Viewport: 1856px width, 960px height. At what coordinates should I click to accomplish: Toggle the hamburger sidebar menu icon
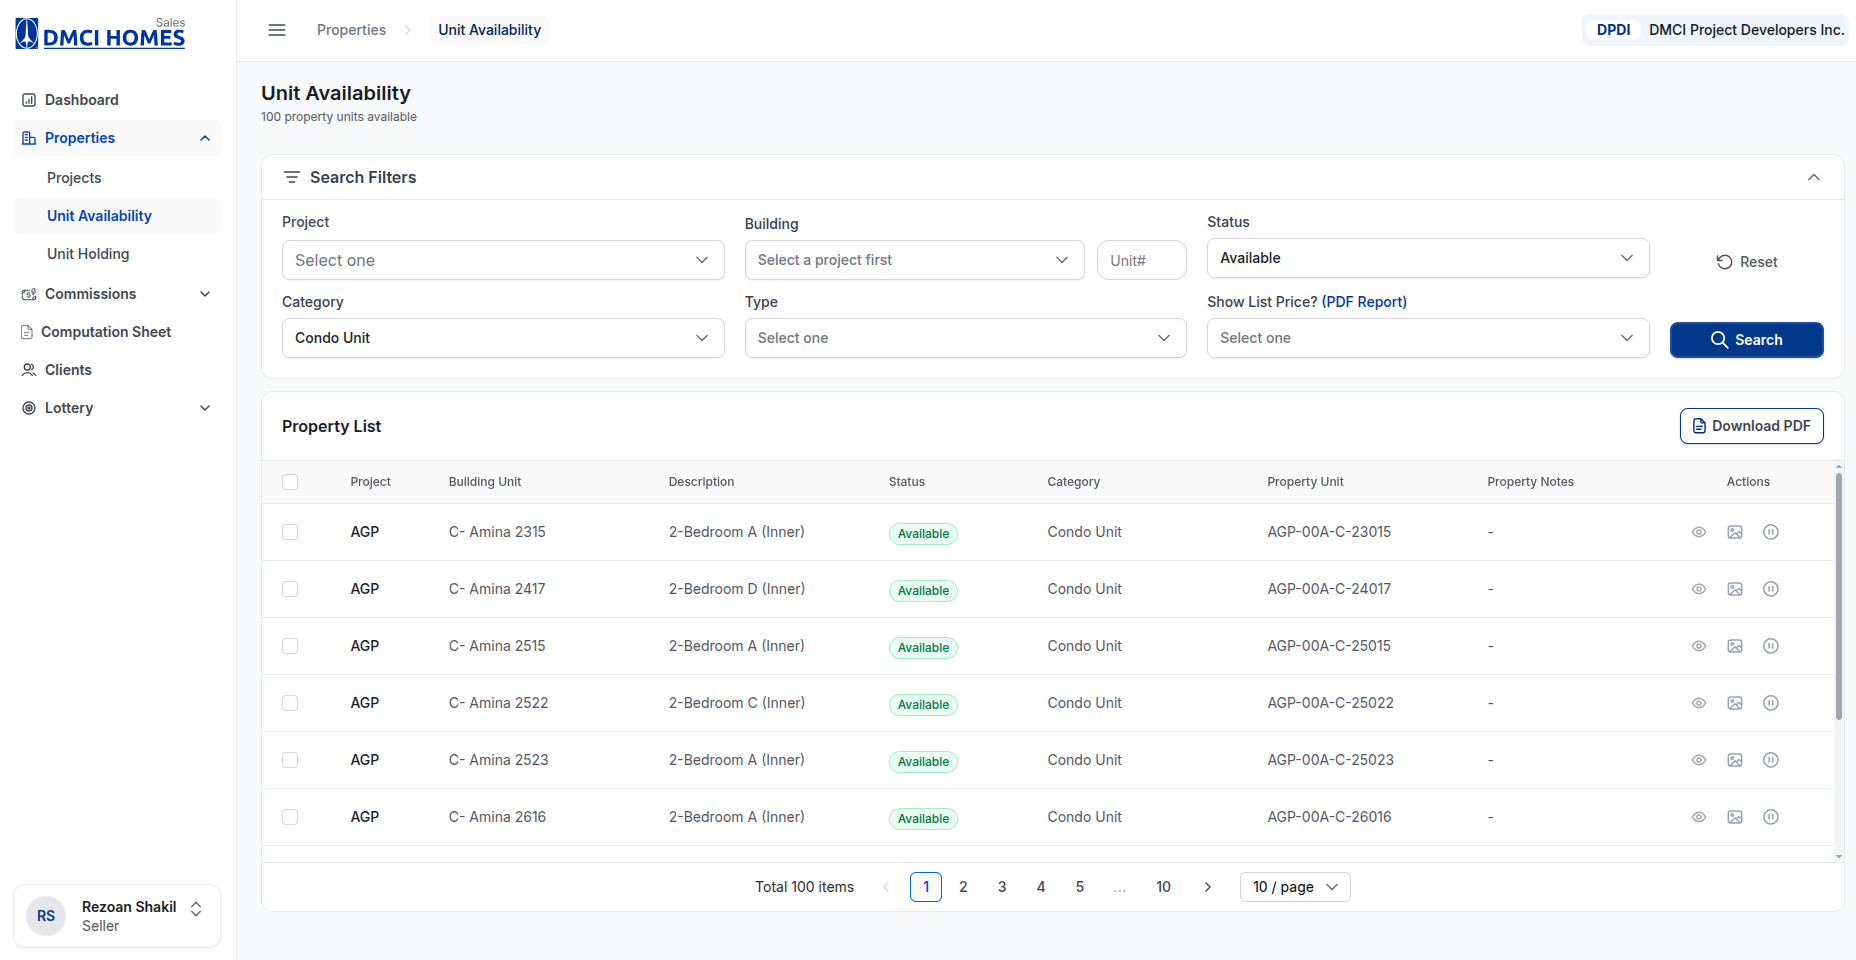[277, 30]
